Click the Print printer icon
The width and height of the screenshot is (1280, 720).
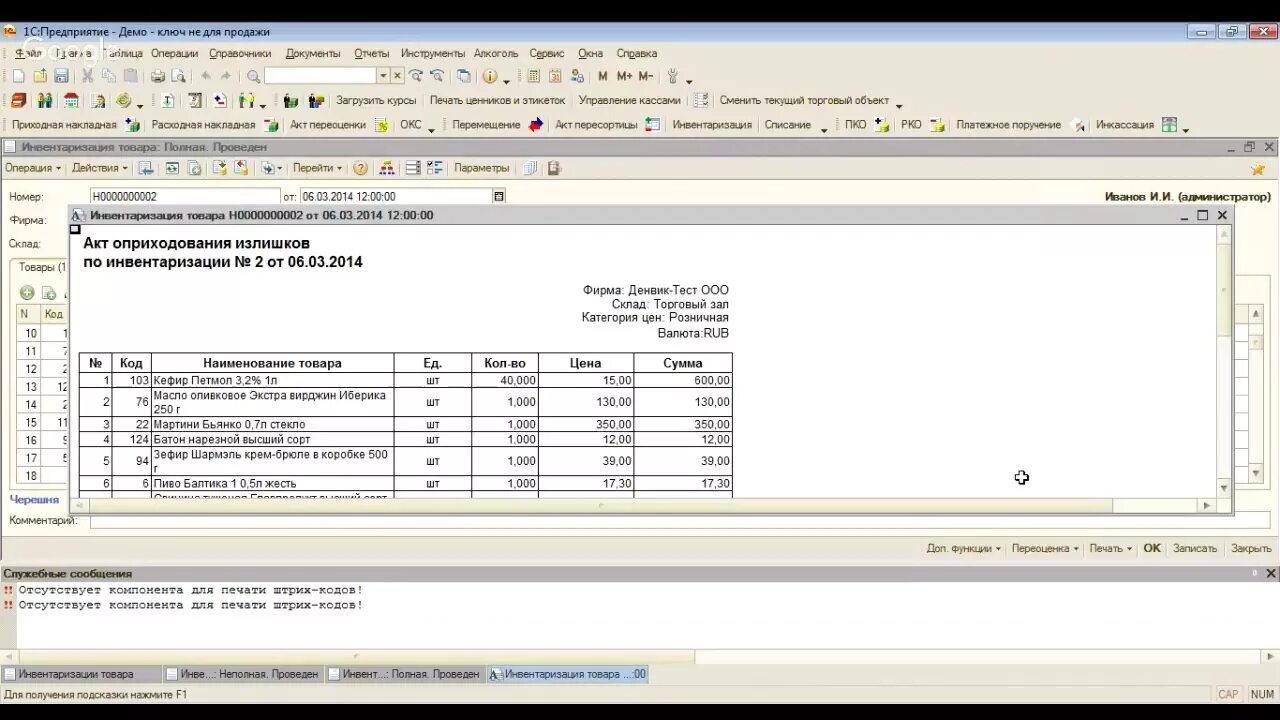(x=157, y=76)
